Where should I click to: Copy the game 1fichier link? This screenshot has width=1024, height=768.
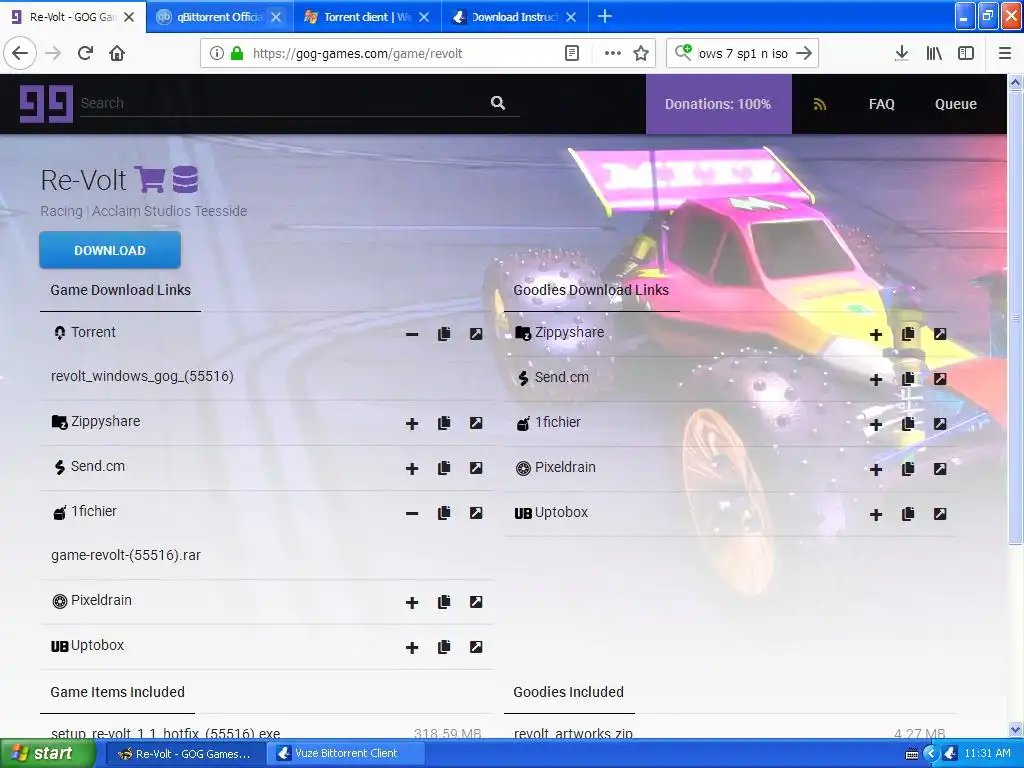[444, 513]
